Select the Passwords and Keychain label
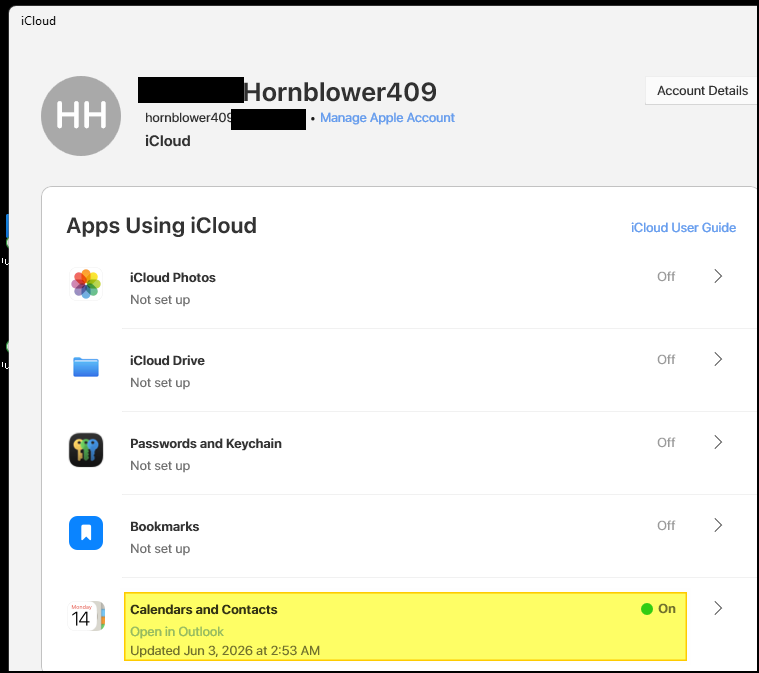 tap(206, 444)
